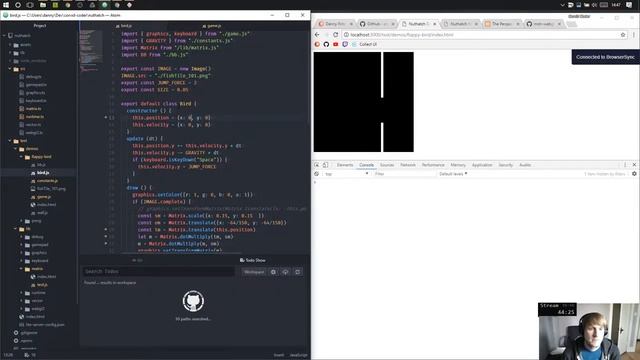
Task: Collapse the numatch project root
Action: point(5,36)
